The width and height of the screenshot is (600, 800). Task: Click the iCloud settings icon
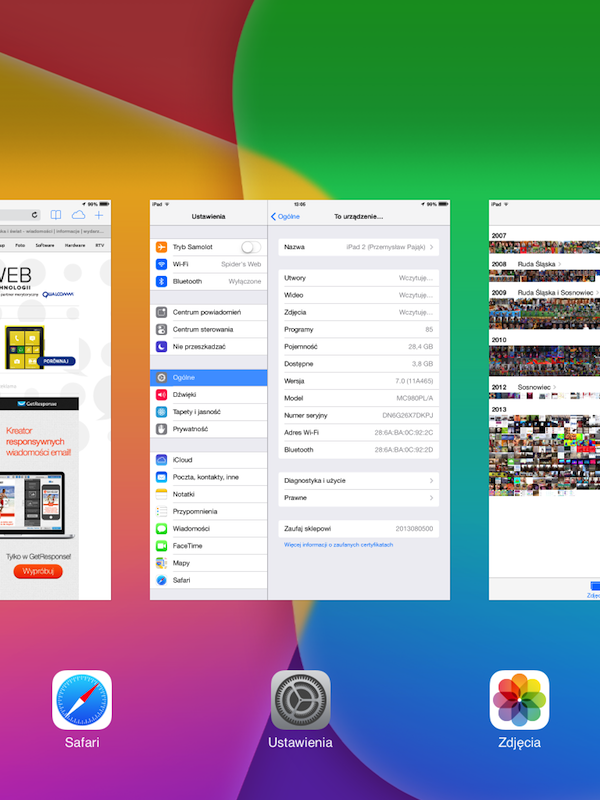tap(161, 460)
